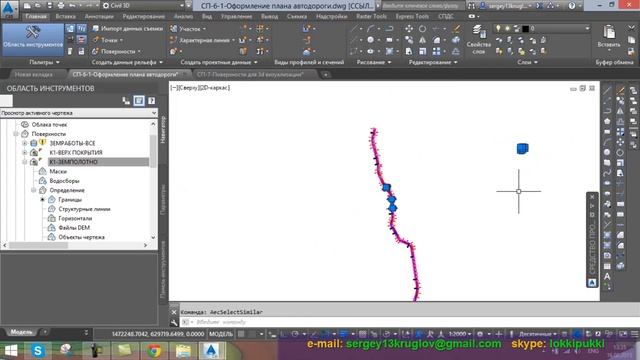
Task: Open the Характерная линия dropdown
Action: coord(202,40)
